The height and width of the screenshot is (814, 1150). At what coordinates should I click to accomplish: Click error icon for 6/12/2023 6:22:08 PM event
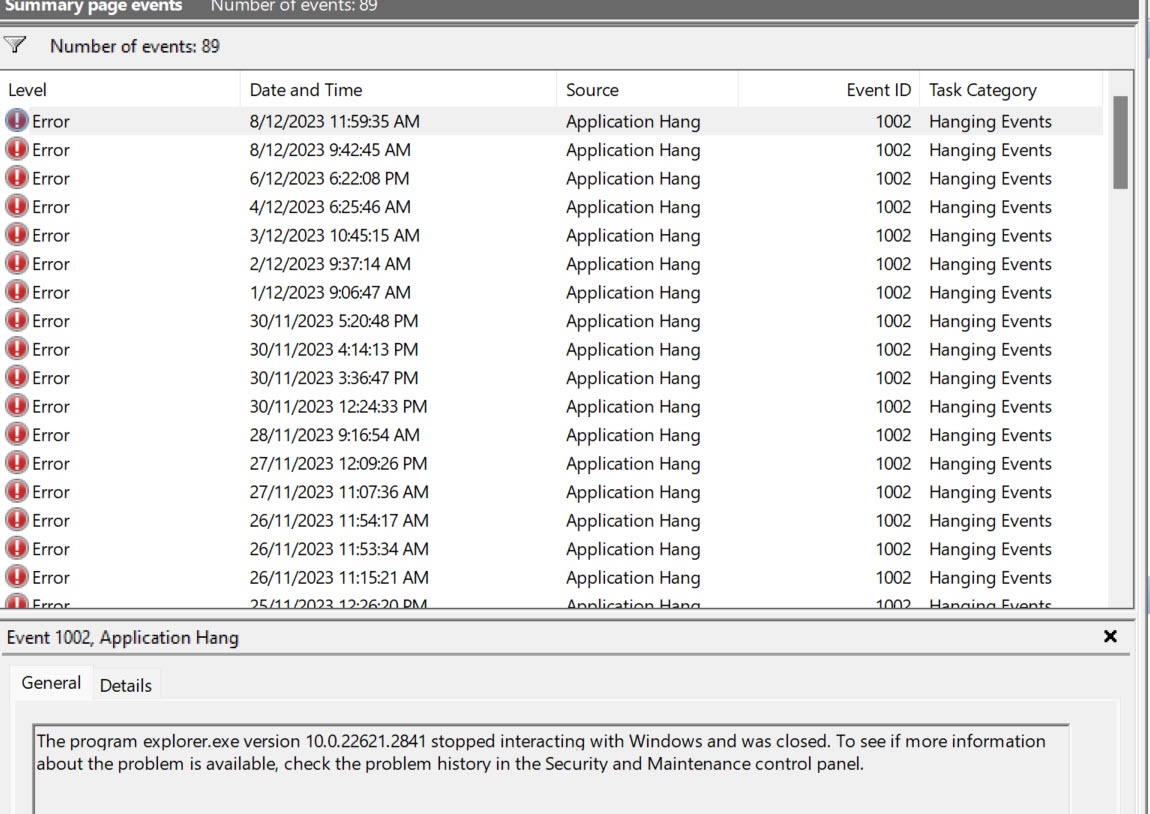point(16,177)
